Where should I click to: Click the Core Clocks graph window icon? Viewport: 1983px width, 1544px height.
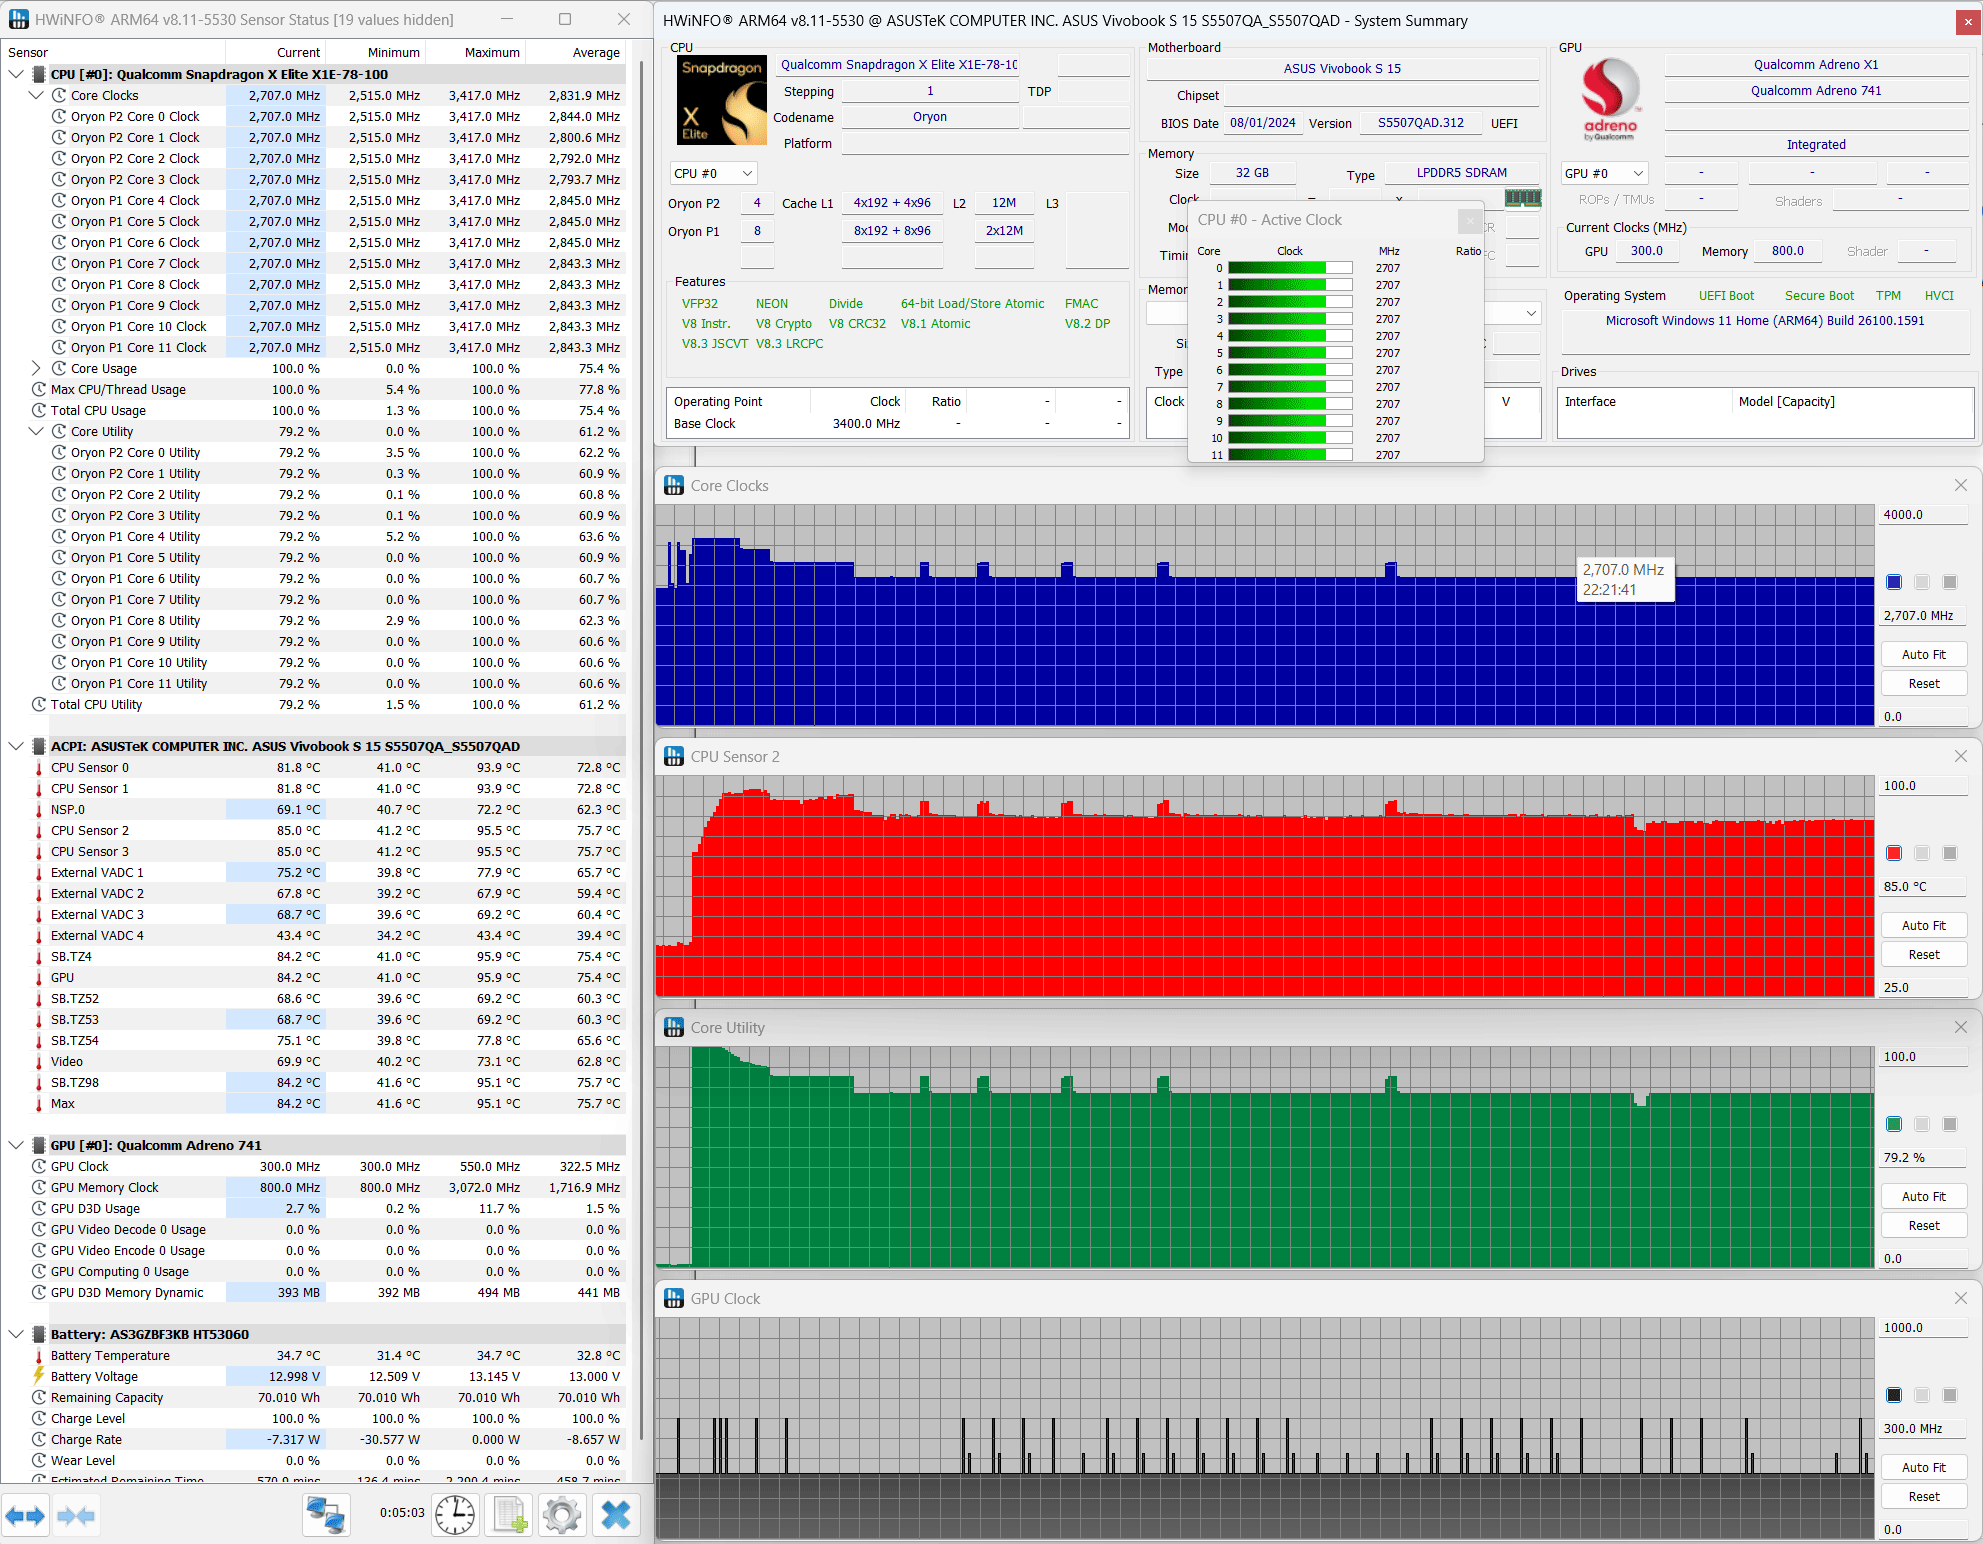674,486
